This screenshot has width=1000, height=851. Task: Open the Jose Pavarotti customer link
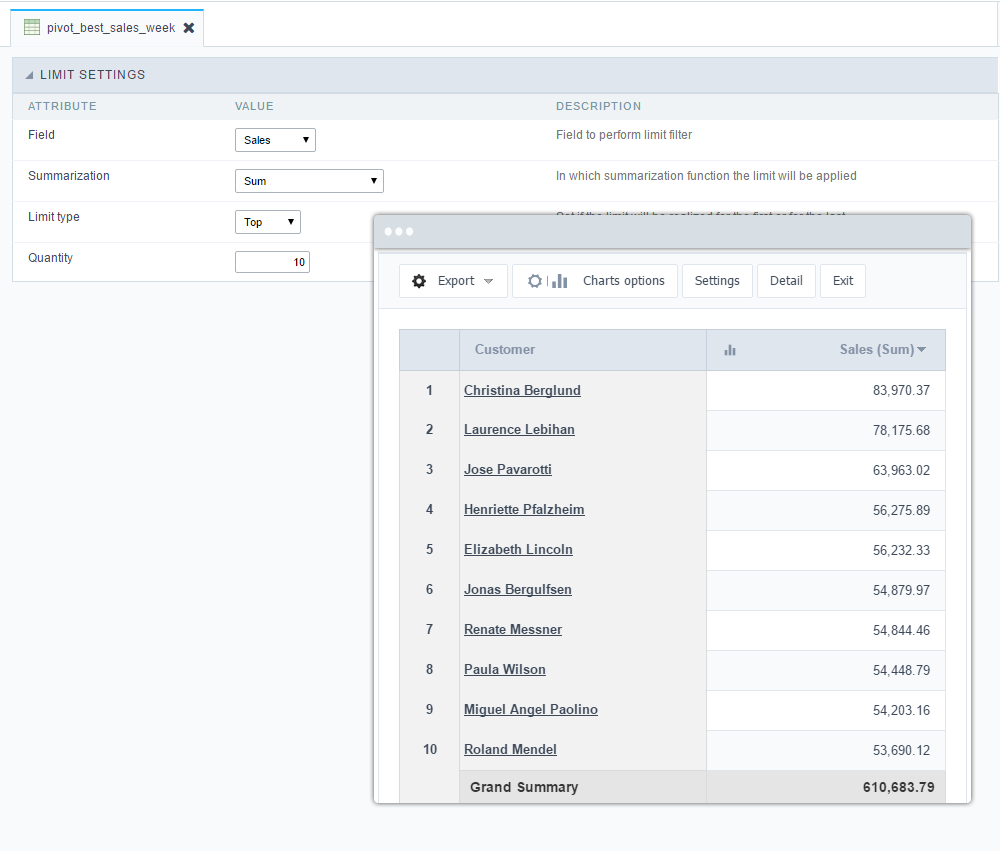pos(508,470)
